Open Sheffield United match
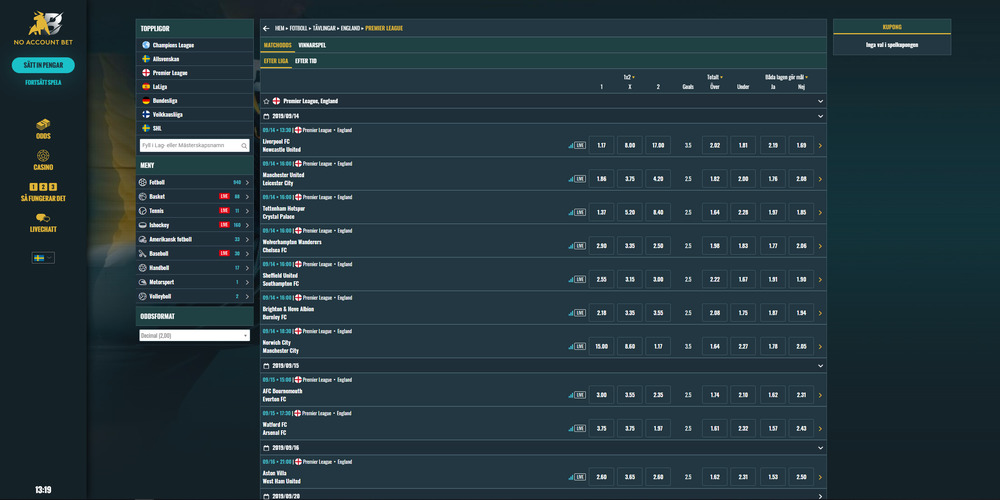Image resolution: width=1000 pixels, height=500 pixels. point(281,279)
